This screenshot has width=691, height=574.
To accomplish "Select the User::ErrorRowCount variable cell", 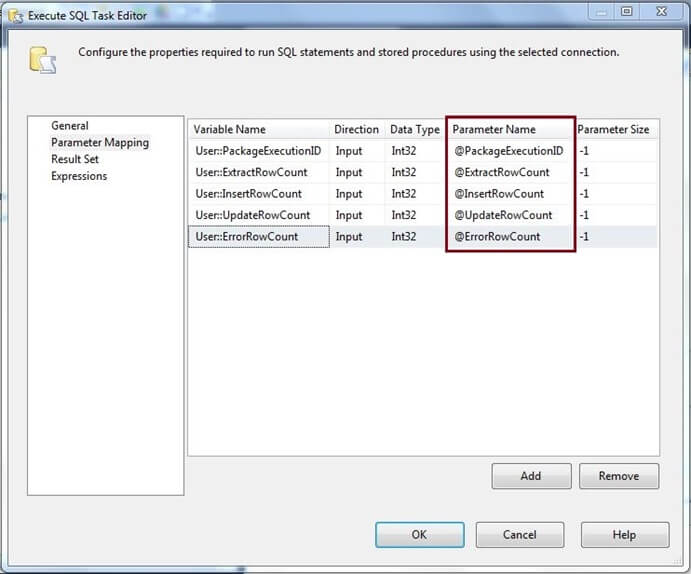I will [x=259, y=237].
